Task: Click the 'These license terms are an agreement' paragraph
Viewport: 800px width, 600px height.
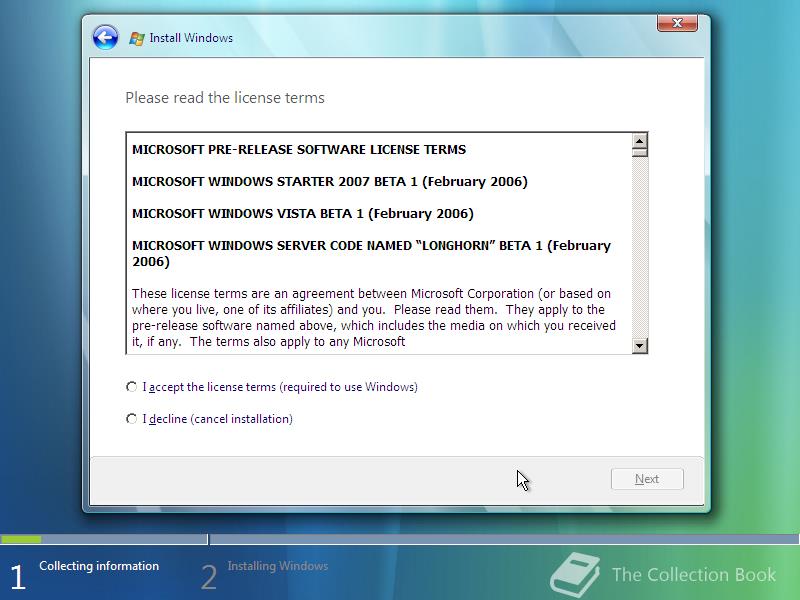Action: click(374, 317)
